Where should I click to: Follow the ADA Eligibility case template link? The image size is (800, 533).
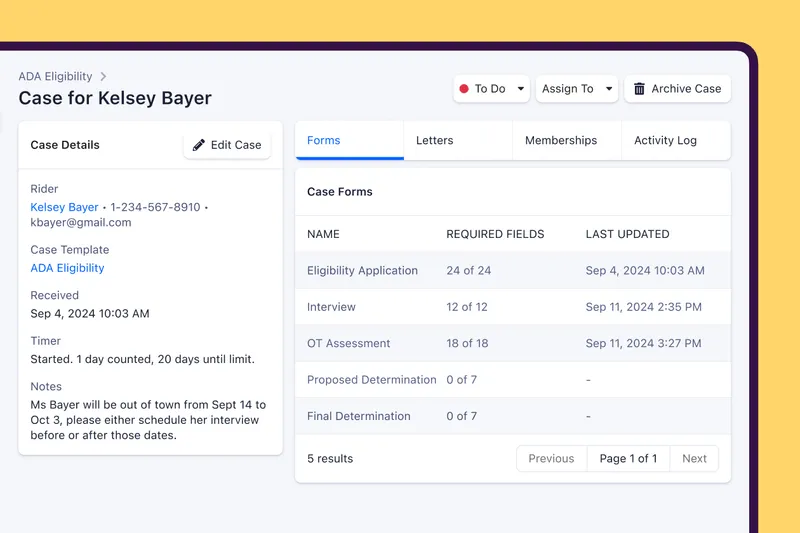pyautogui.click(x=67, y=268)
